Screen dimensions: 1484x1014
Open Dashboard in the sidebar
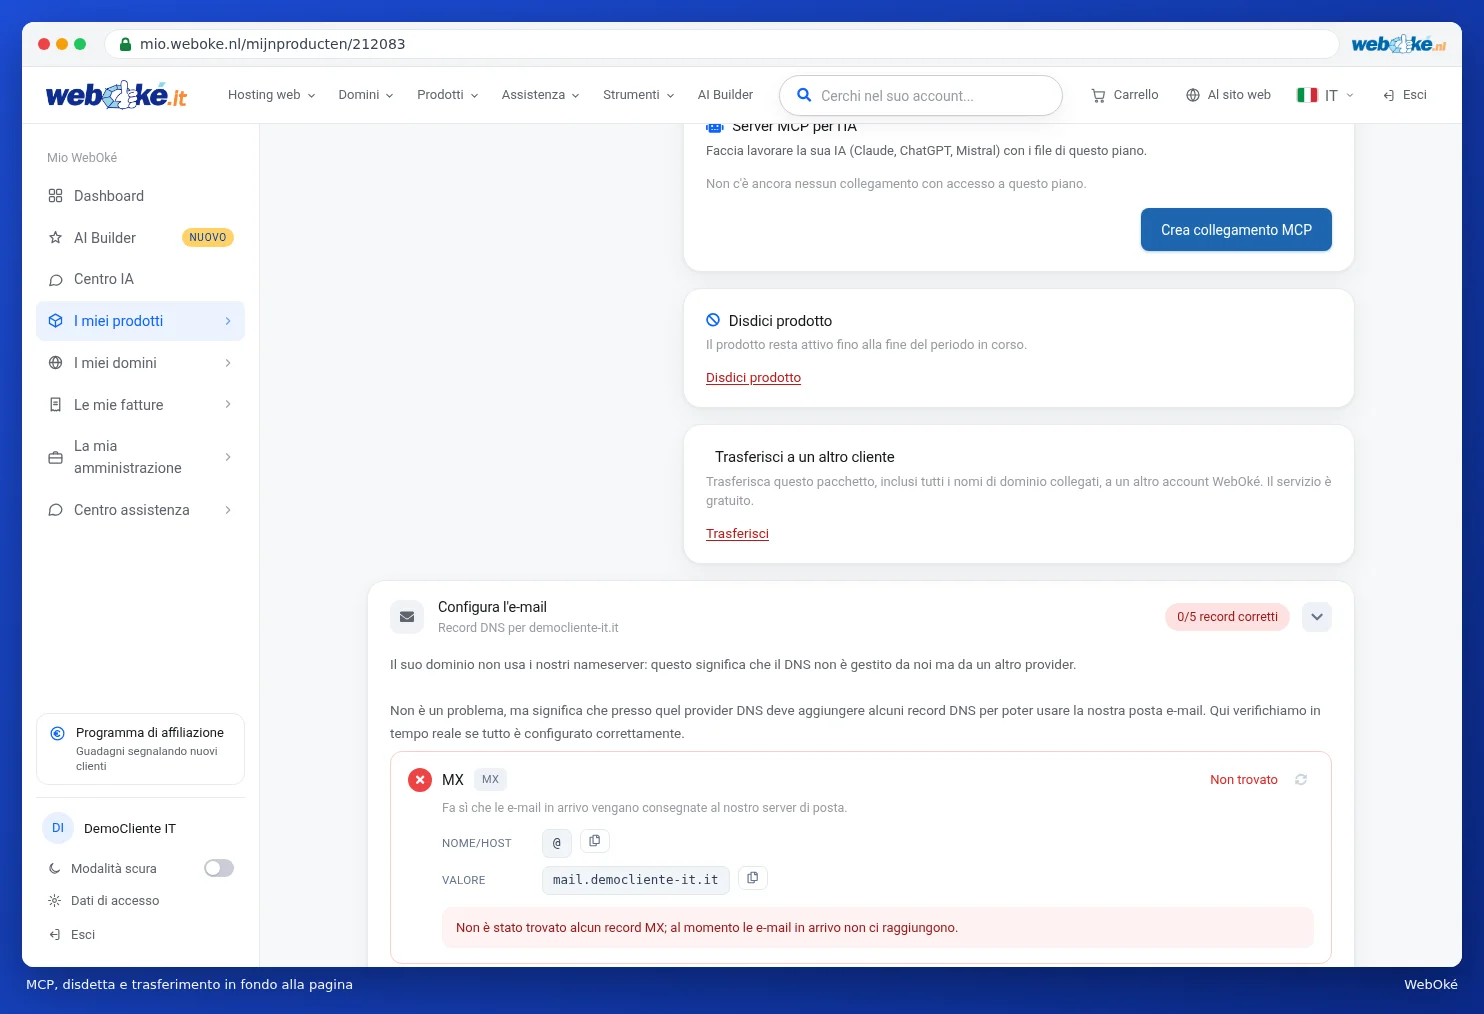(140, 196)
